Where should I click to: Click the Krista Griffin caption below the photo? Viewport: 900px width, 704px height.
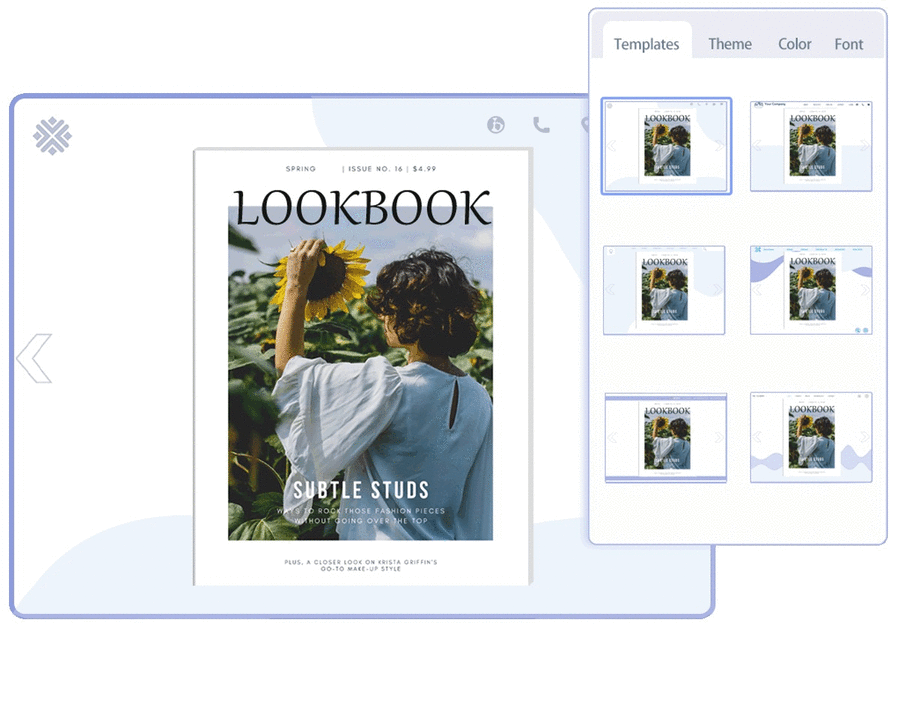(x=361, y=566)
